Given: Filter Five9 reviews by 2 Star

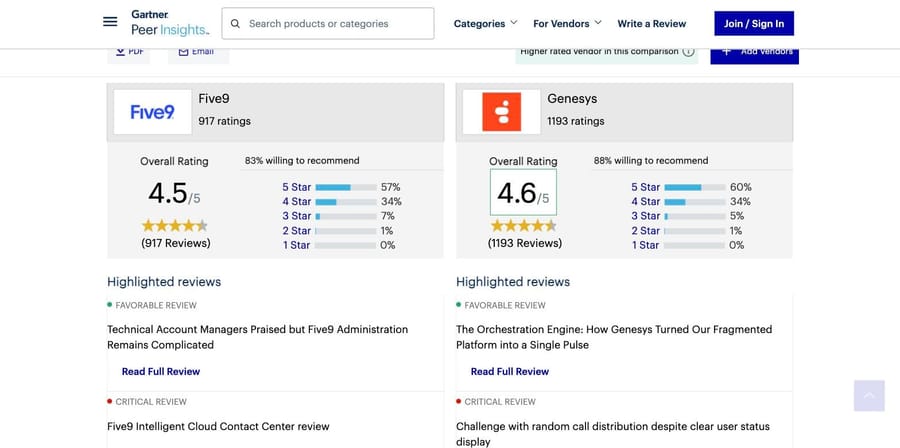Looking at the screenshot, I should [297, 231].
